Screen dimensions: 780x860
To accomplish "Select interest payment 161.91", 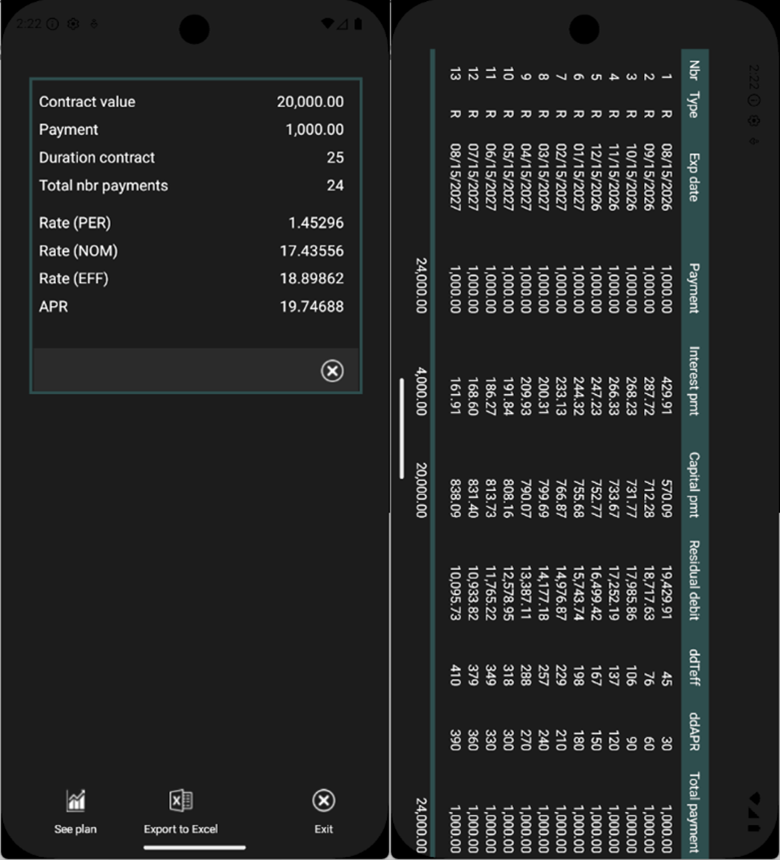I will (x=455, y=395).
